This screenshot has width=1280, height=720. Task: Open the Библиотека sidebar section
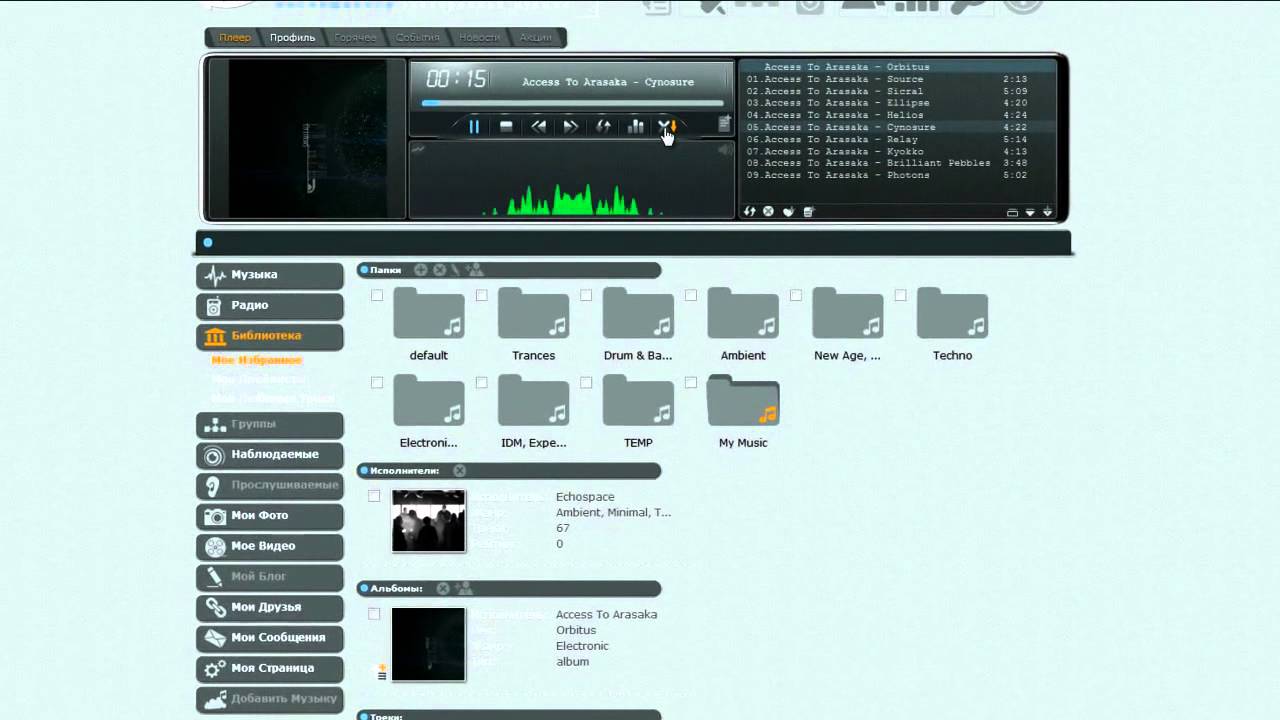(270, 336)
